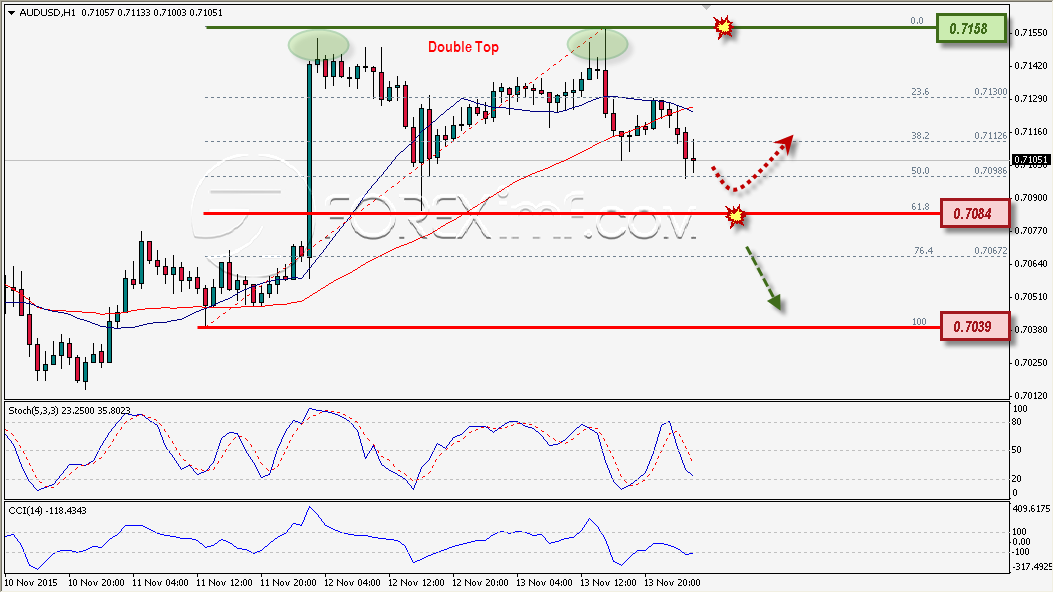1054x593 pixels.
Task: Click 0.71160 on the price axis
Action: coord(1030,131)
